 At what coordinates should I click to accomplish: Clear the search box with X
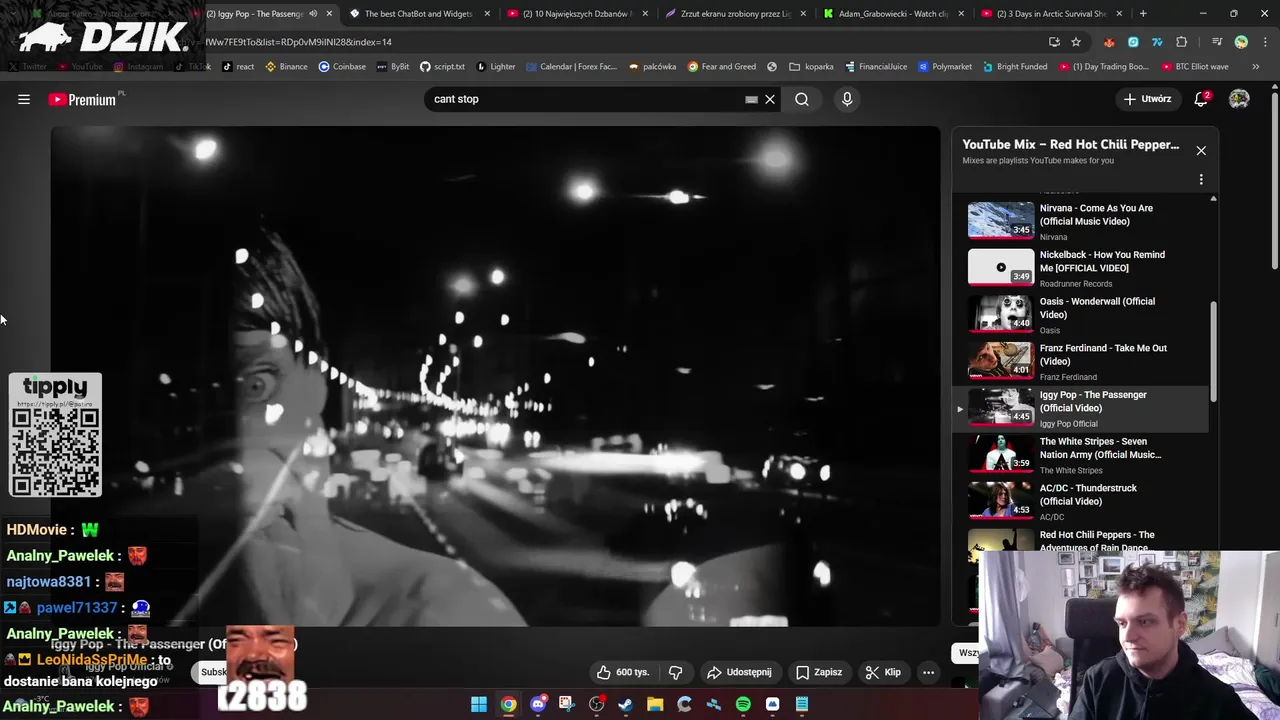[770, 99]
